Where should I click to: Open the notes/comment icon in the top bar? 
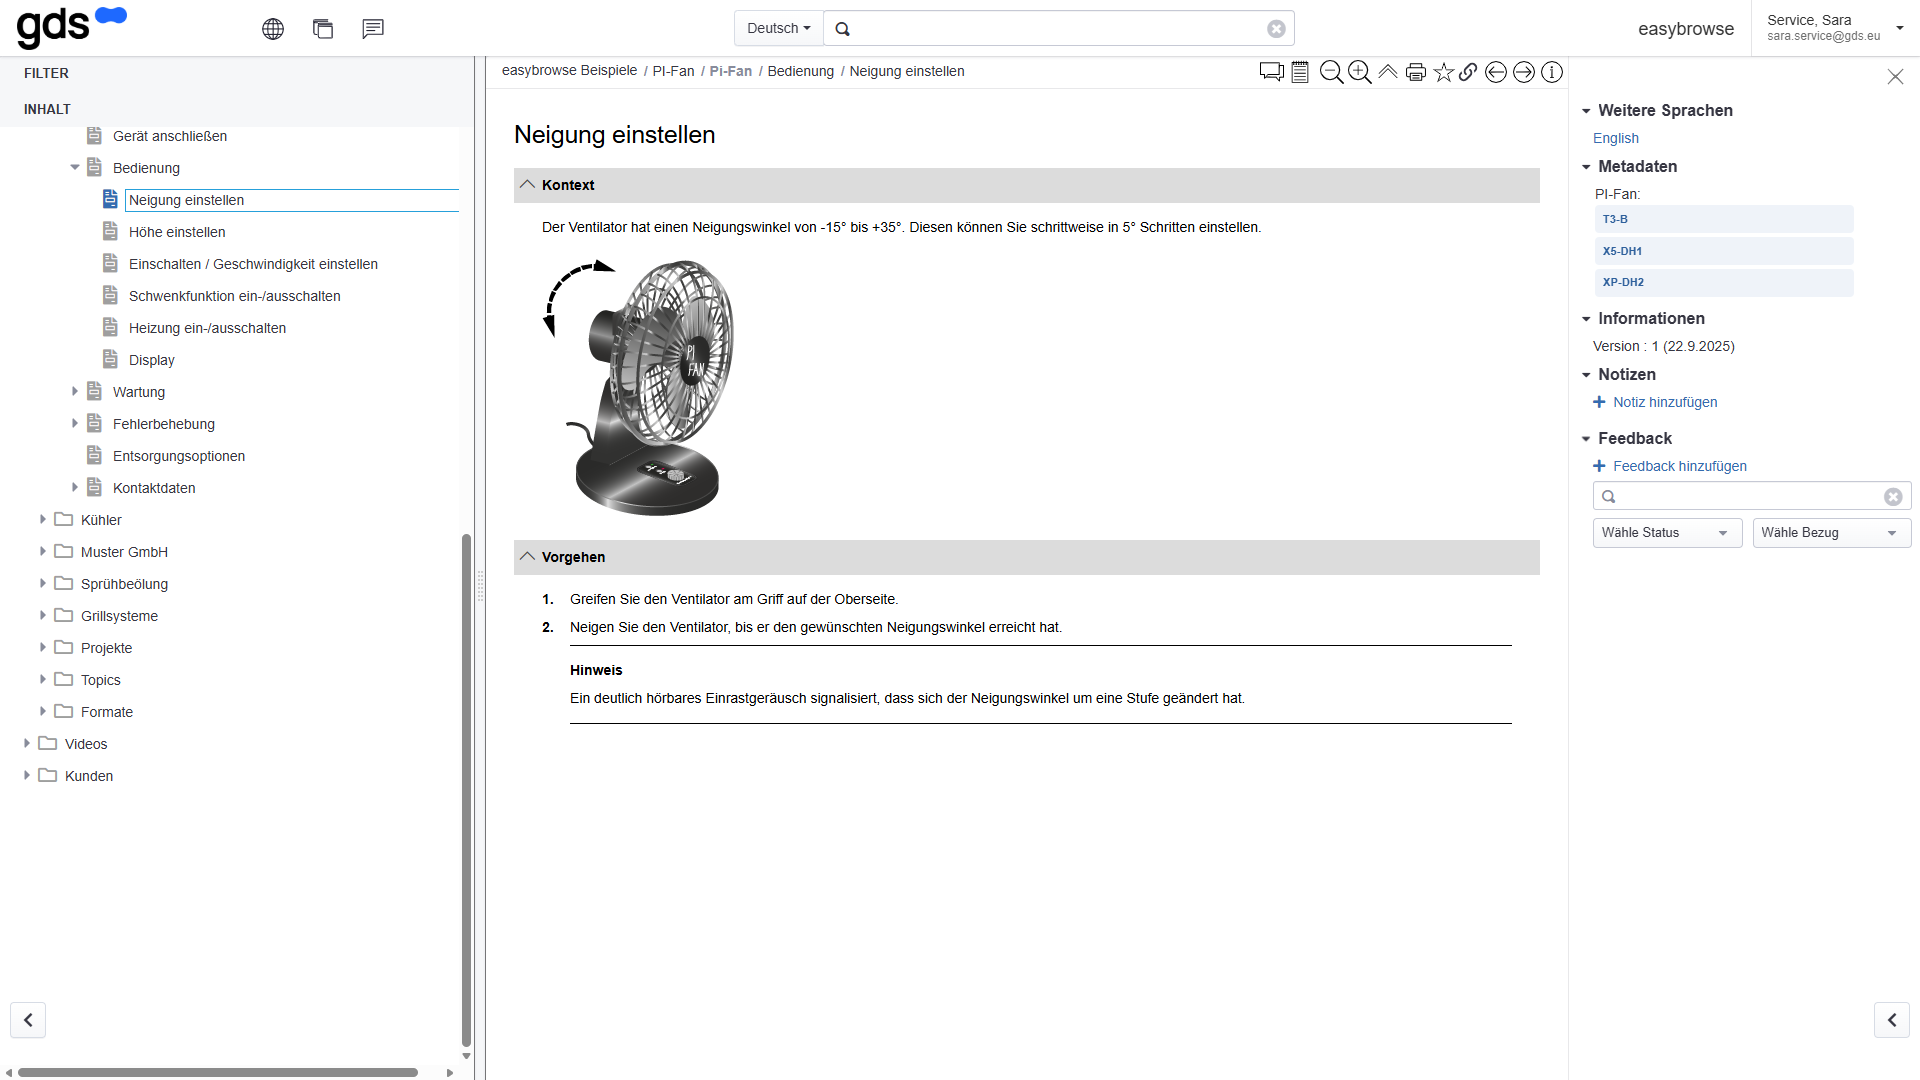[373, 29]
